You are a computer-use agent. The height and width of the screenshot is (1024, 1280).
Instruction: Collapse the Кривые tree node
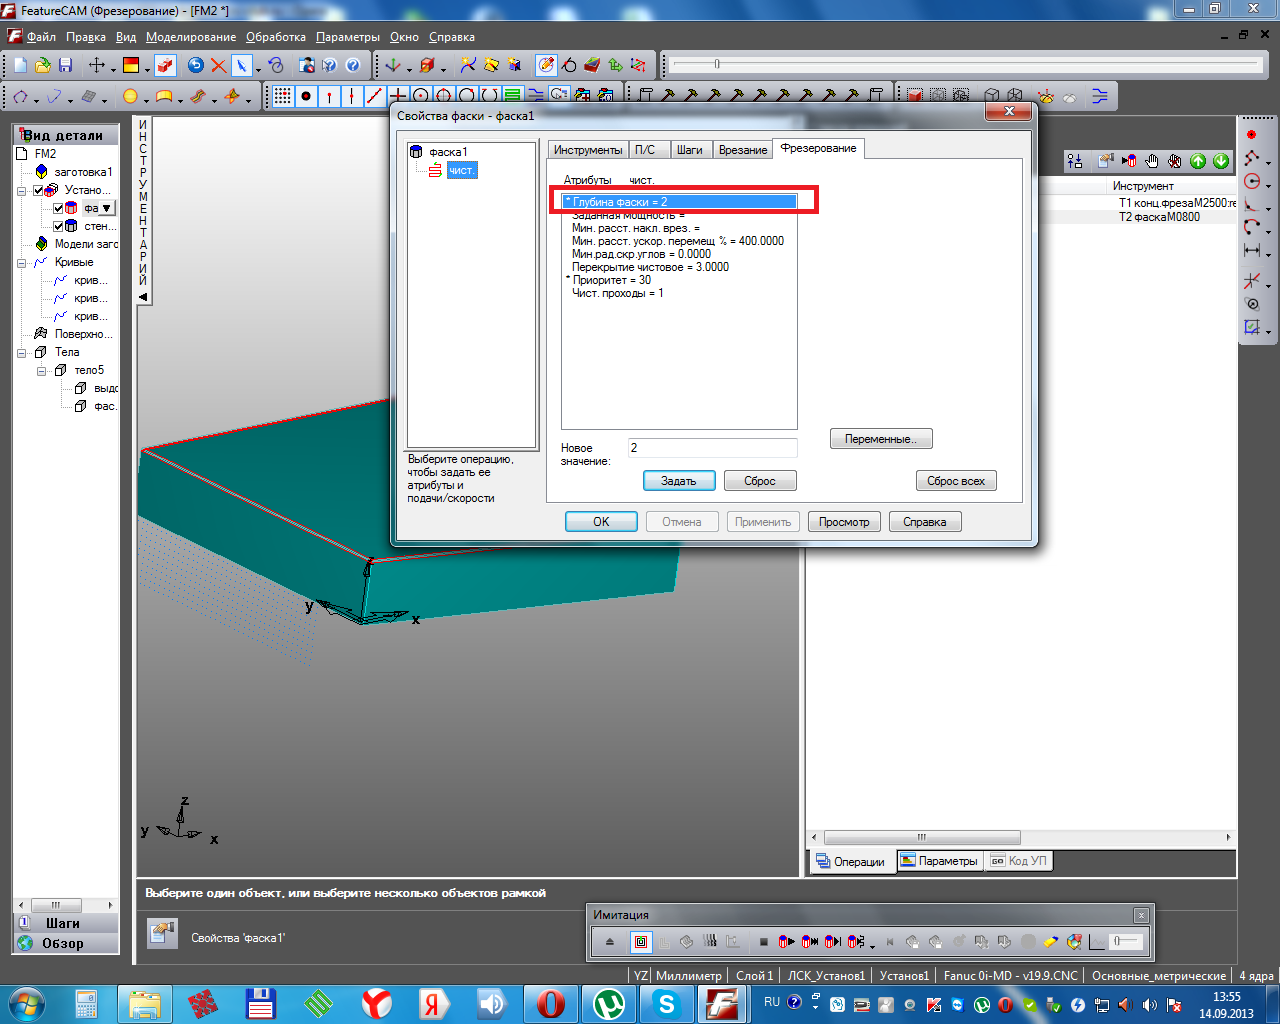[x=22, y=262]
